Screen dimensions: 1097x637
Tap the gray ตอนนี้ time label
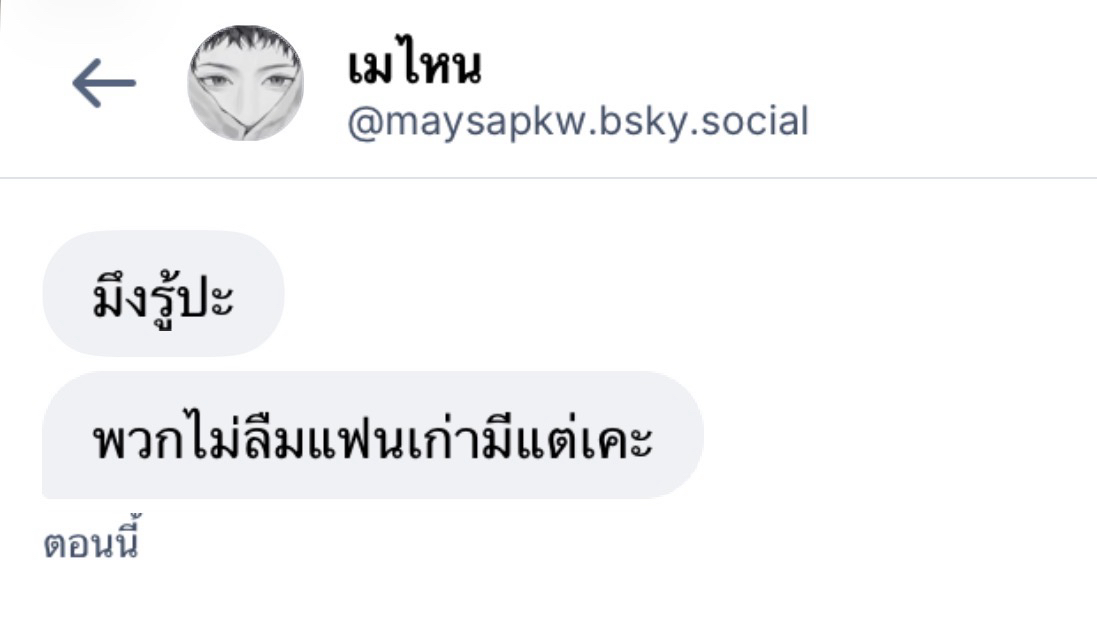[92, 540]
